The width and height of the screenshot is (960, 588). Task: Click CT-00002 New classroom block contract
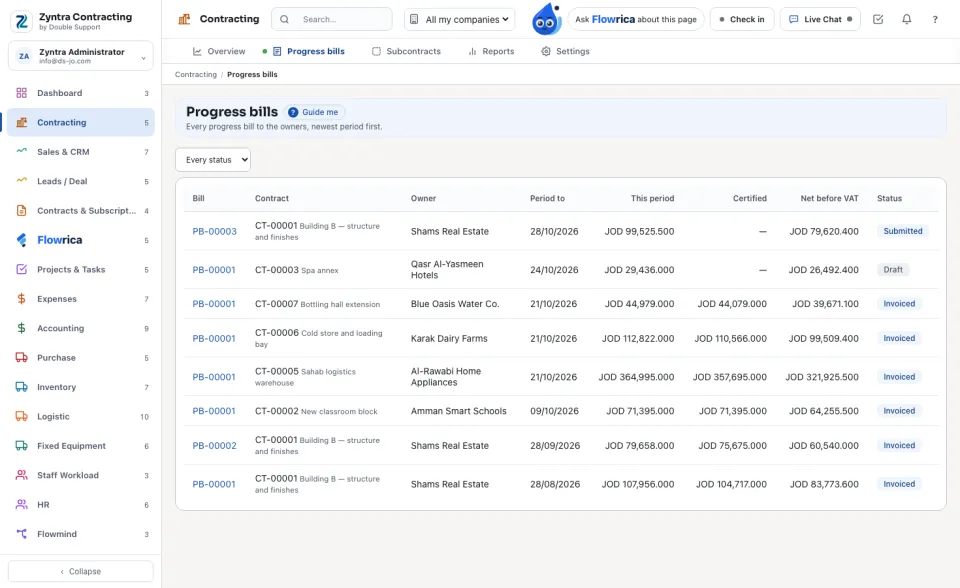pyautogui.click(x=316, y=411)
